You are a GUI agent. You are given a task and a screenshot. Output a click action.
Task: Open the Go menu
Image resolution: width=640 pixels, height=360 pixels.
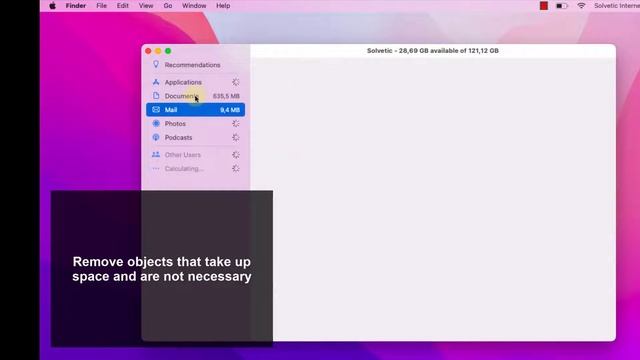click(x=168, y=6)
